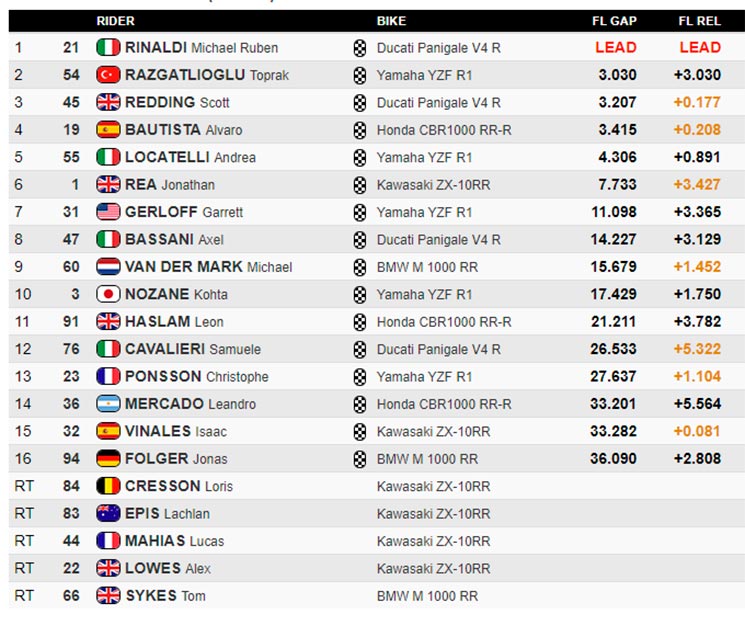Click the red LEAD text under FL GAP

pyautogui.click(x=616, y=48)
